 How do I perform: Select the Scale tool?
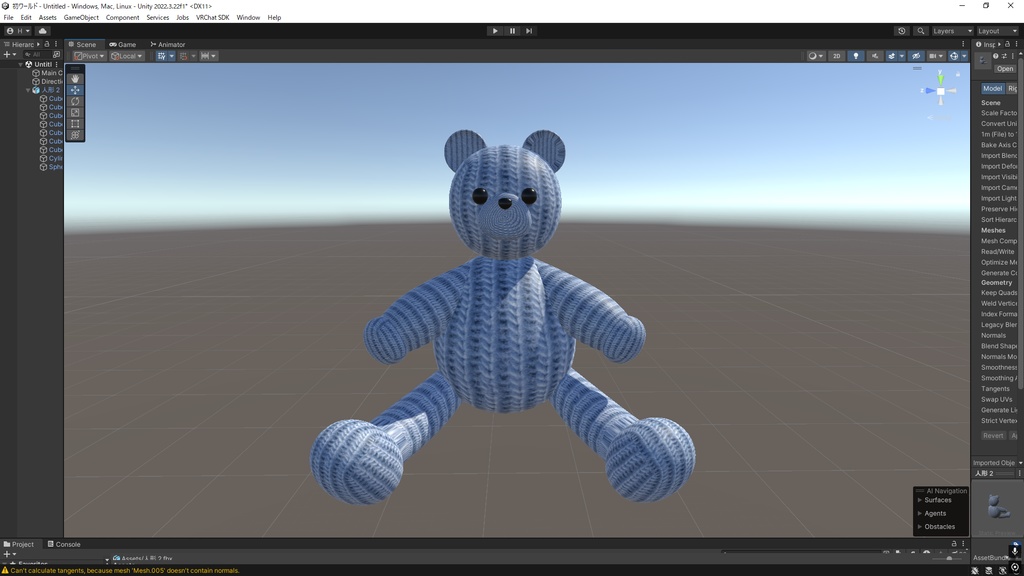75,112
